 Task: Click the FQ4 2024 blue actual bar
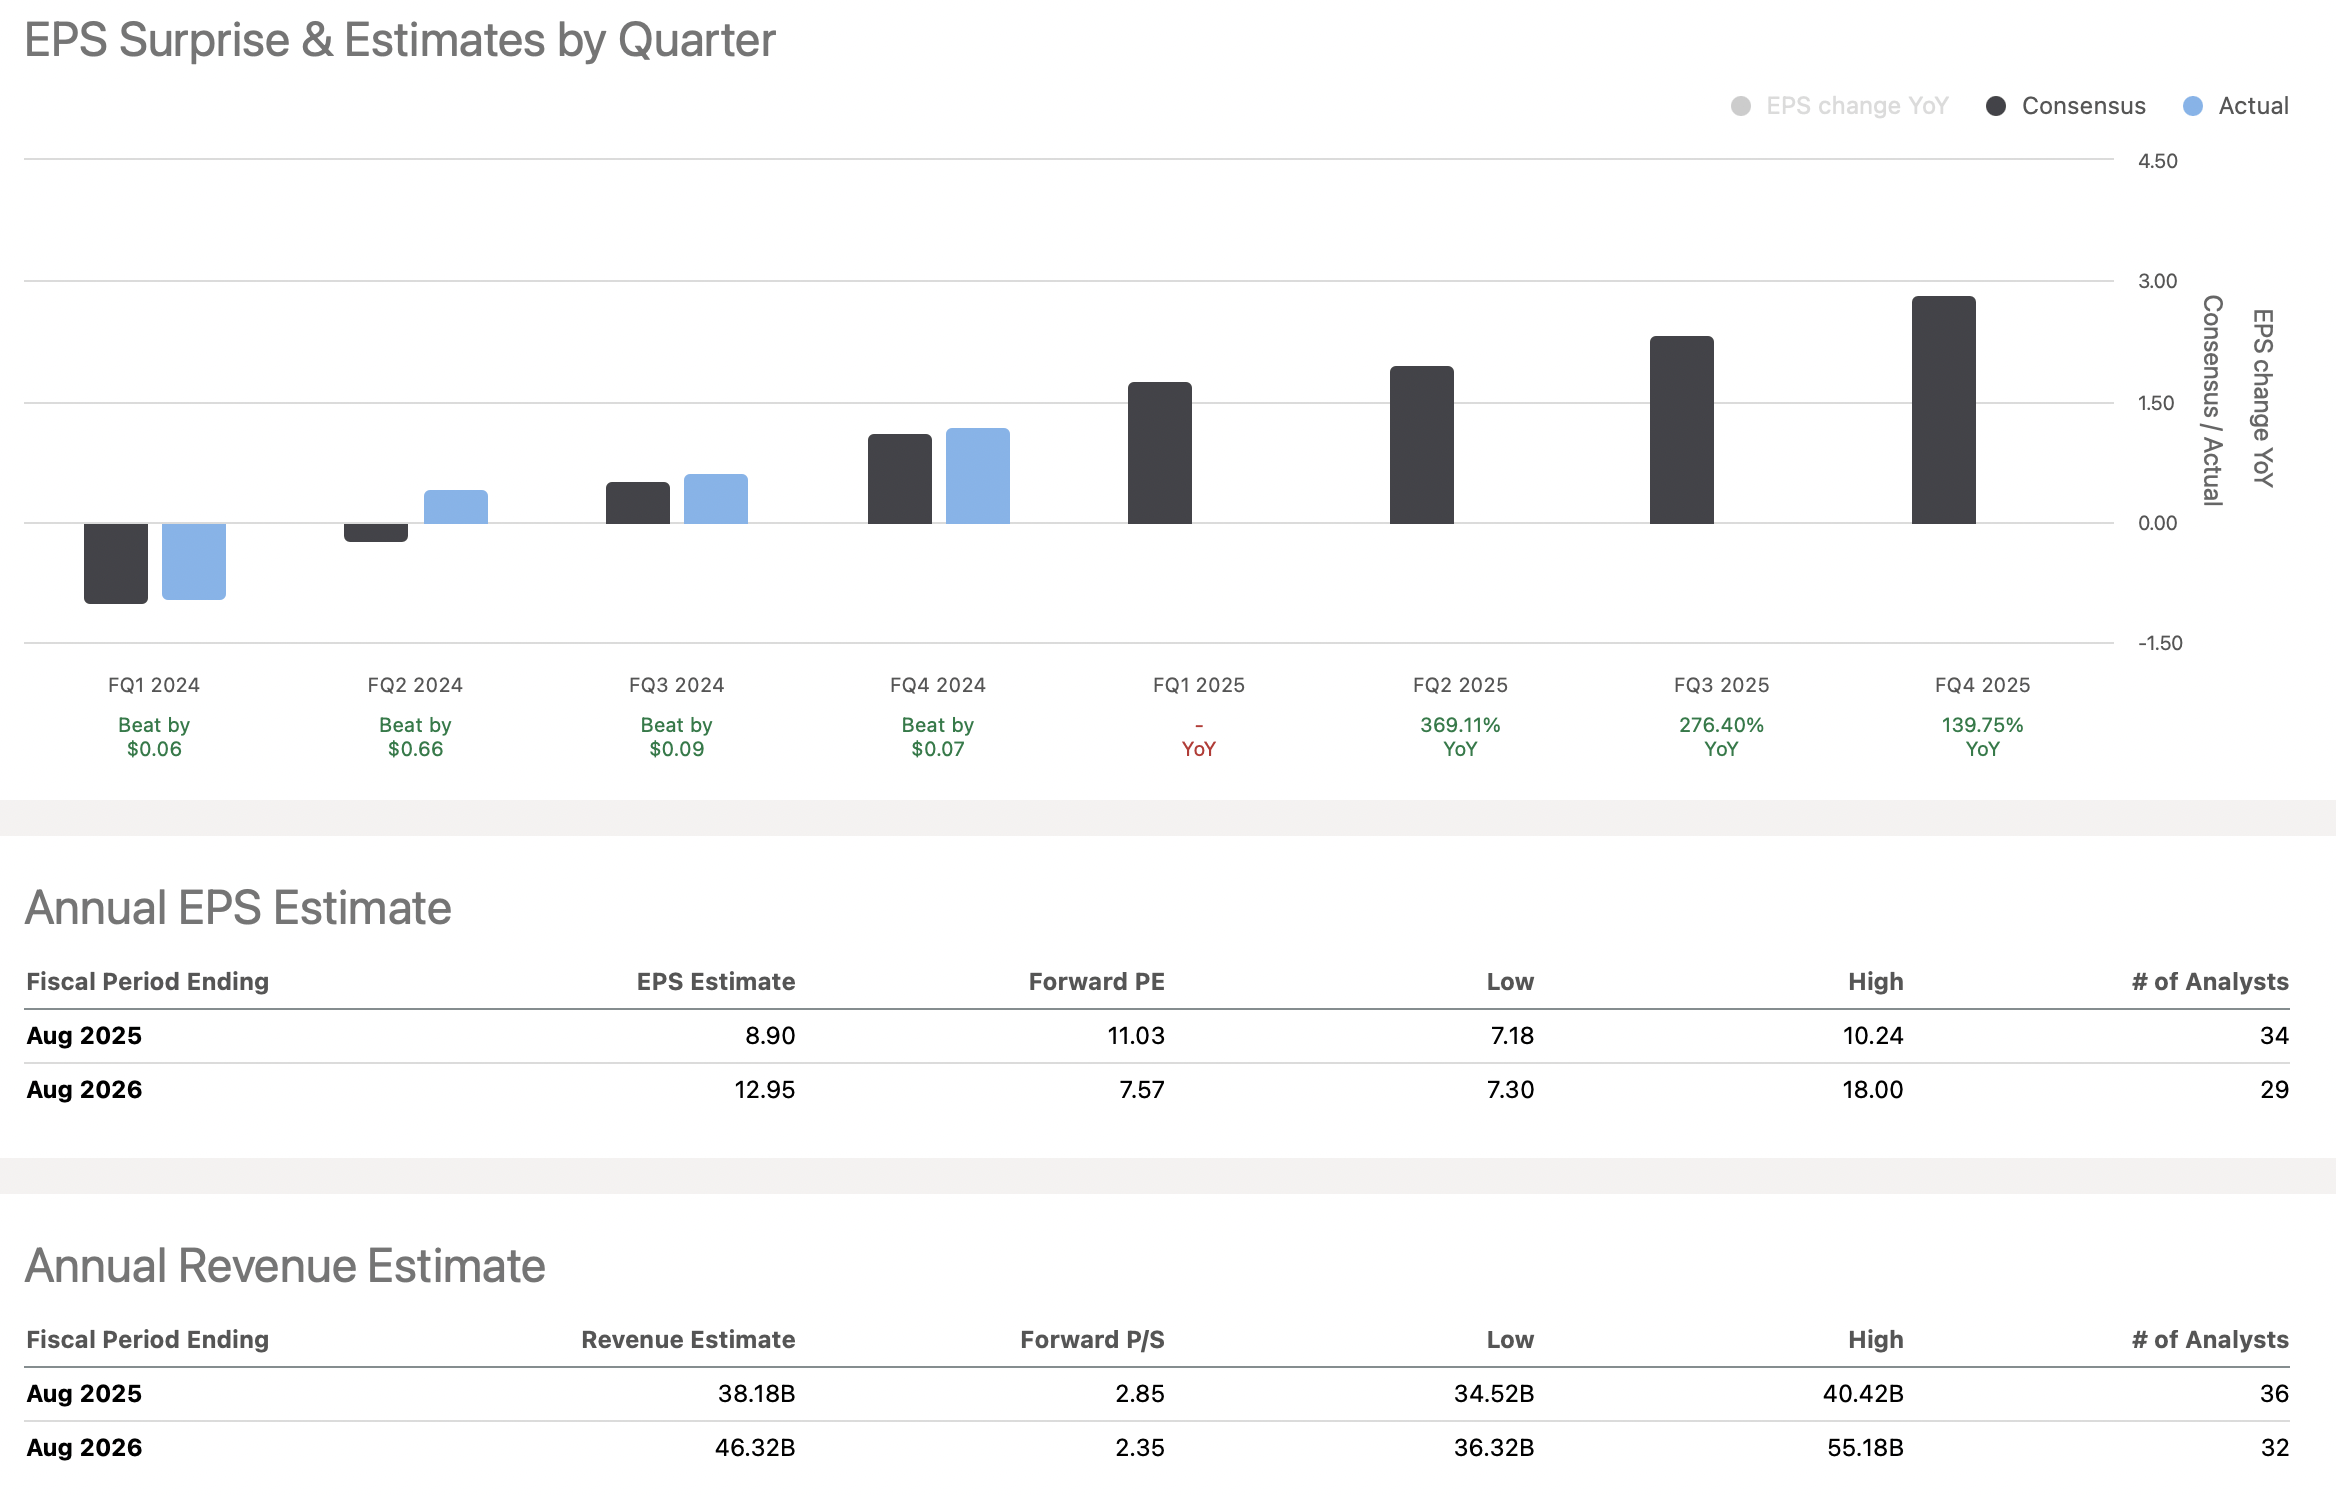[975, 474]
